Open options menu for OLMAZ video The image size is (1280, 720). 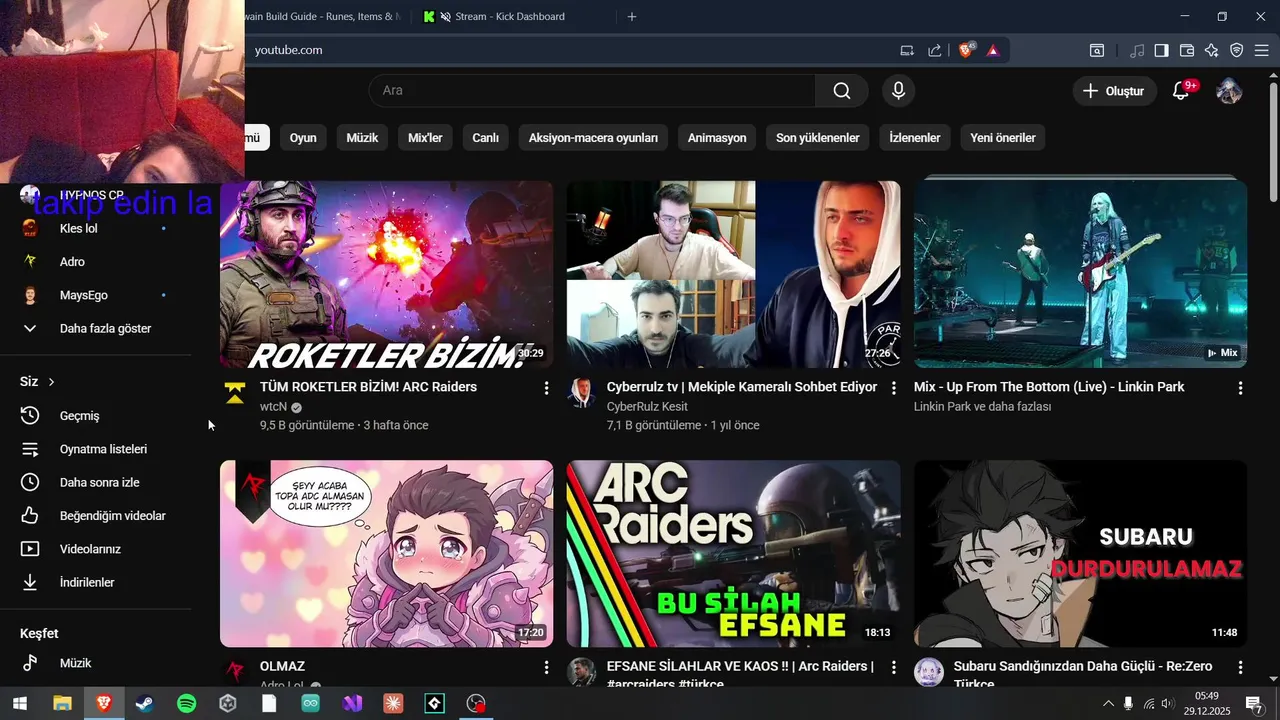[546, 667]
